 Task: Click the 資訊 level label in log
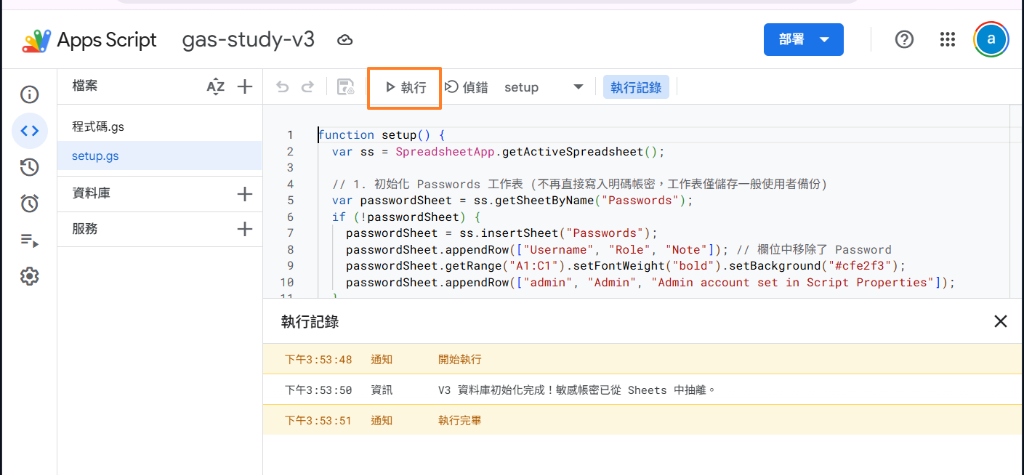(x=382, y=390)
